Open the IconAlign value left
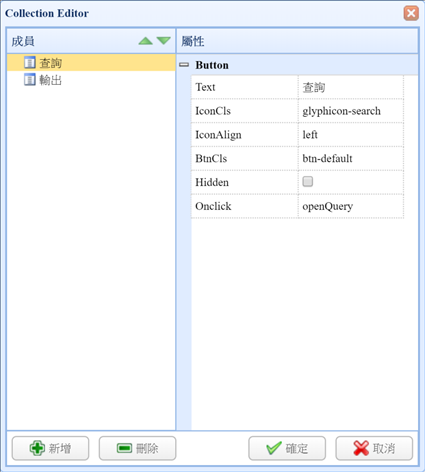The image size is (425, 472). pyautogui.click(x=351, y=135)
